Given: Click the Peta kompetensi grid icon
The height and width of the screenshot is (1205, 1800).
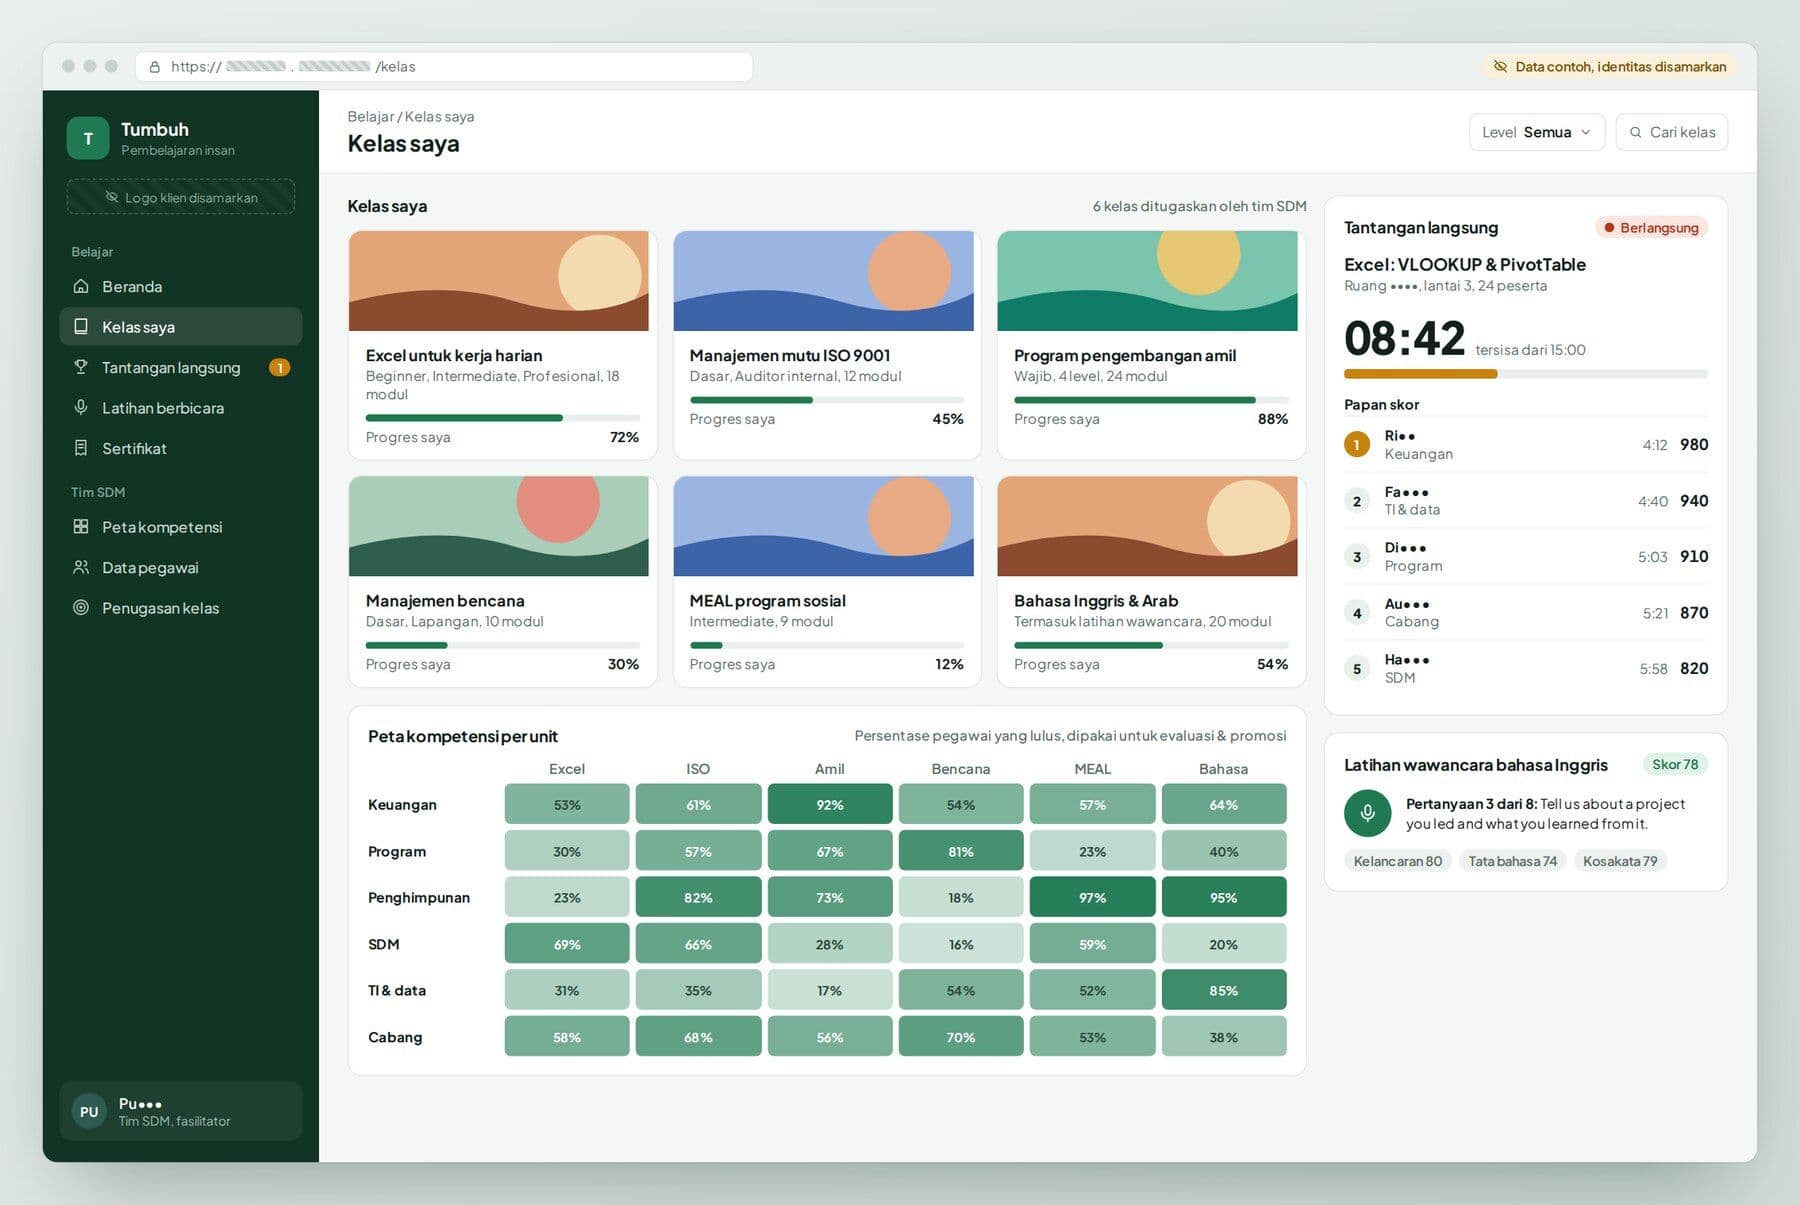Looking at the screenshot, I should [x=81, y=527].
